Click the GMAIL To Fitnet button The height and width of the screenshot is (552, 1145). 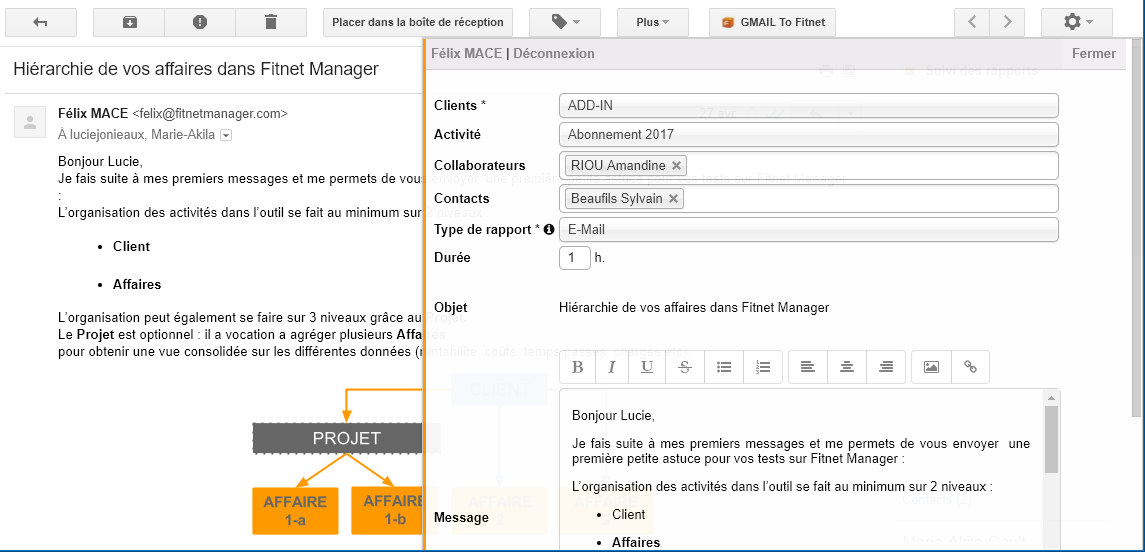tap(772, 22)
